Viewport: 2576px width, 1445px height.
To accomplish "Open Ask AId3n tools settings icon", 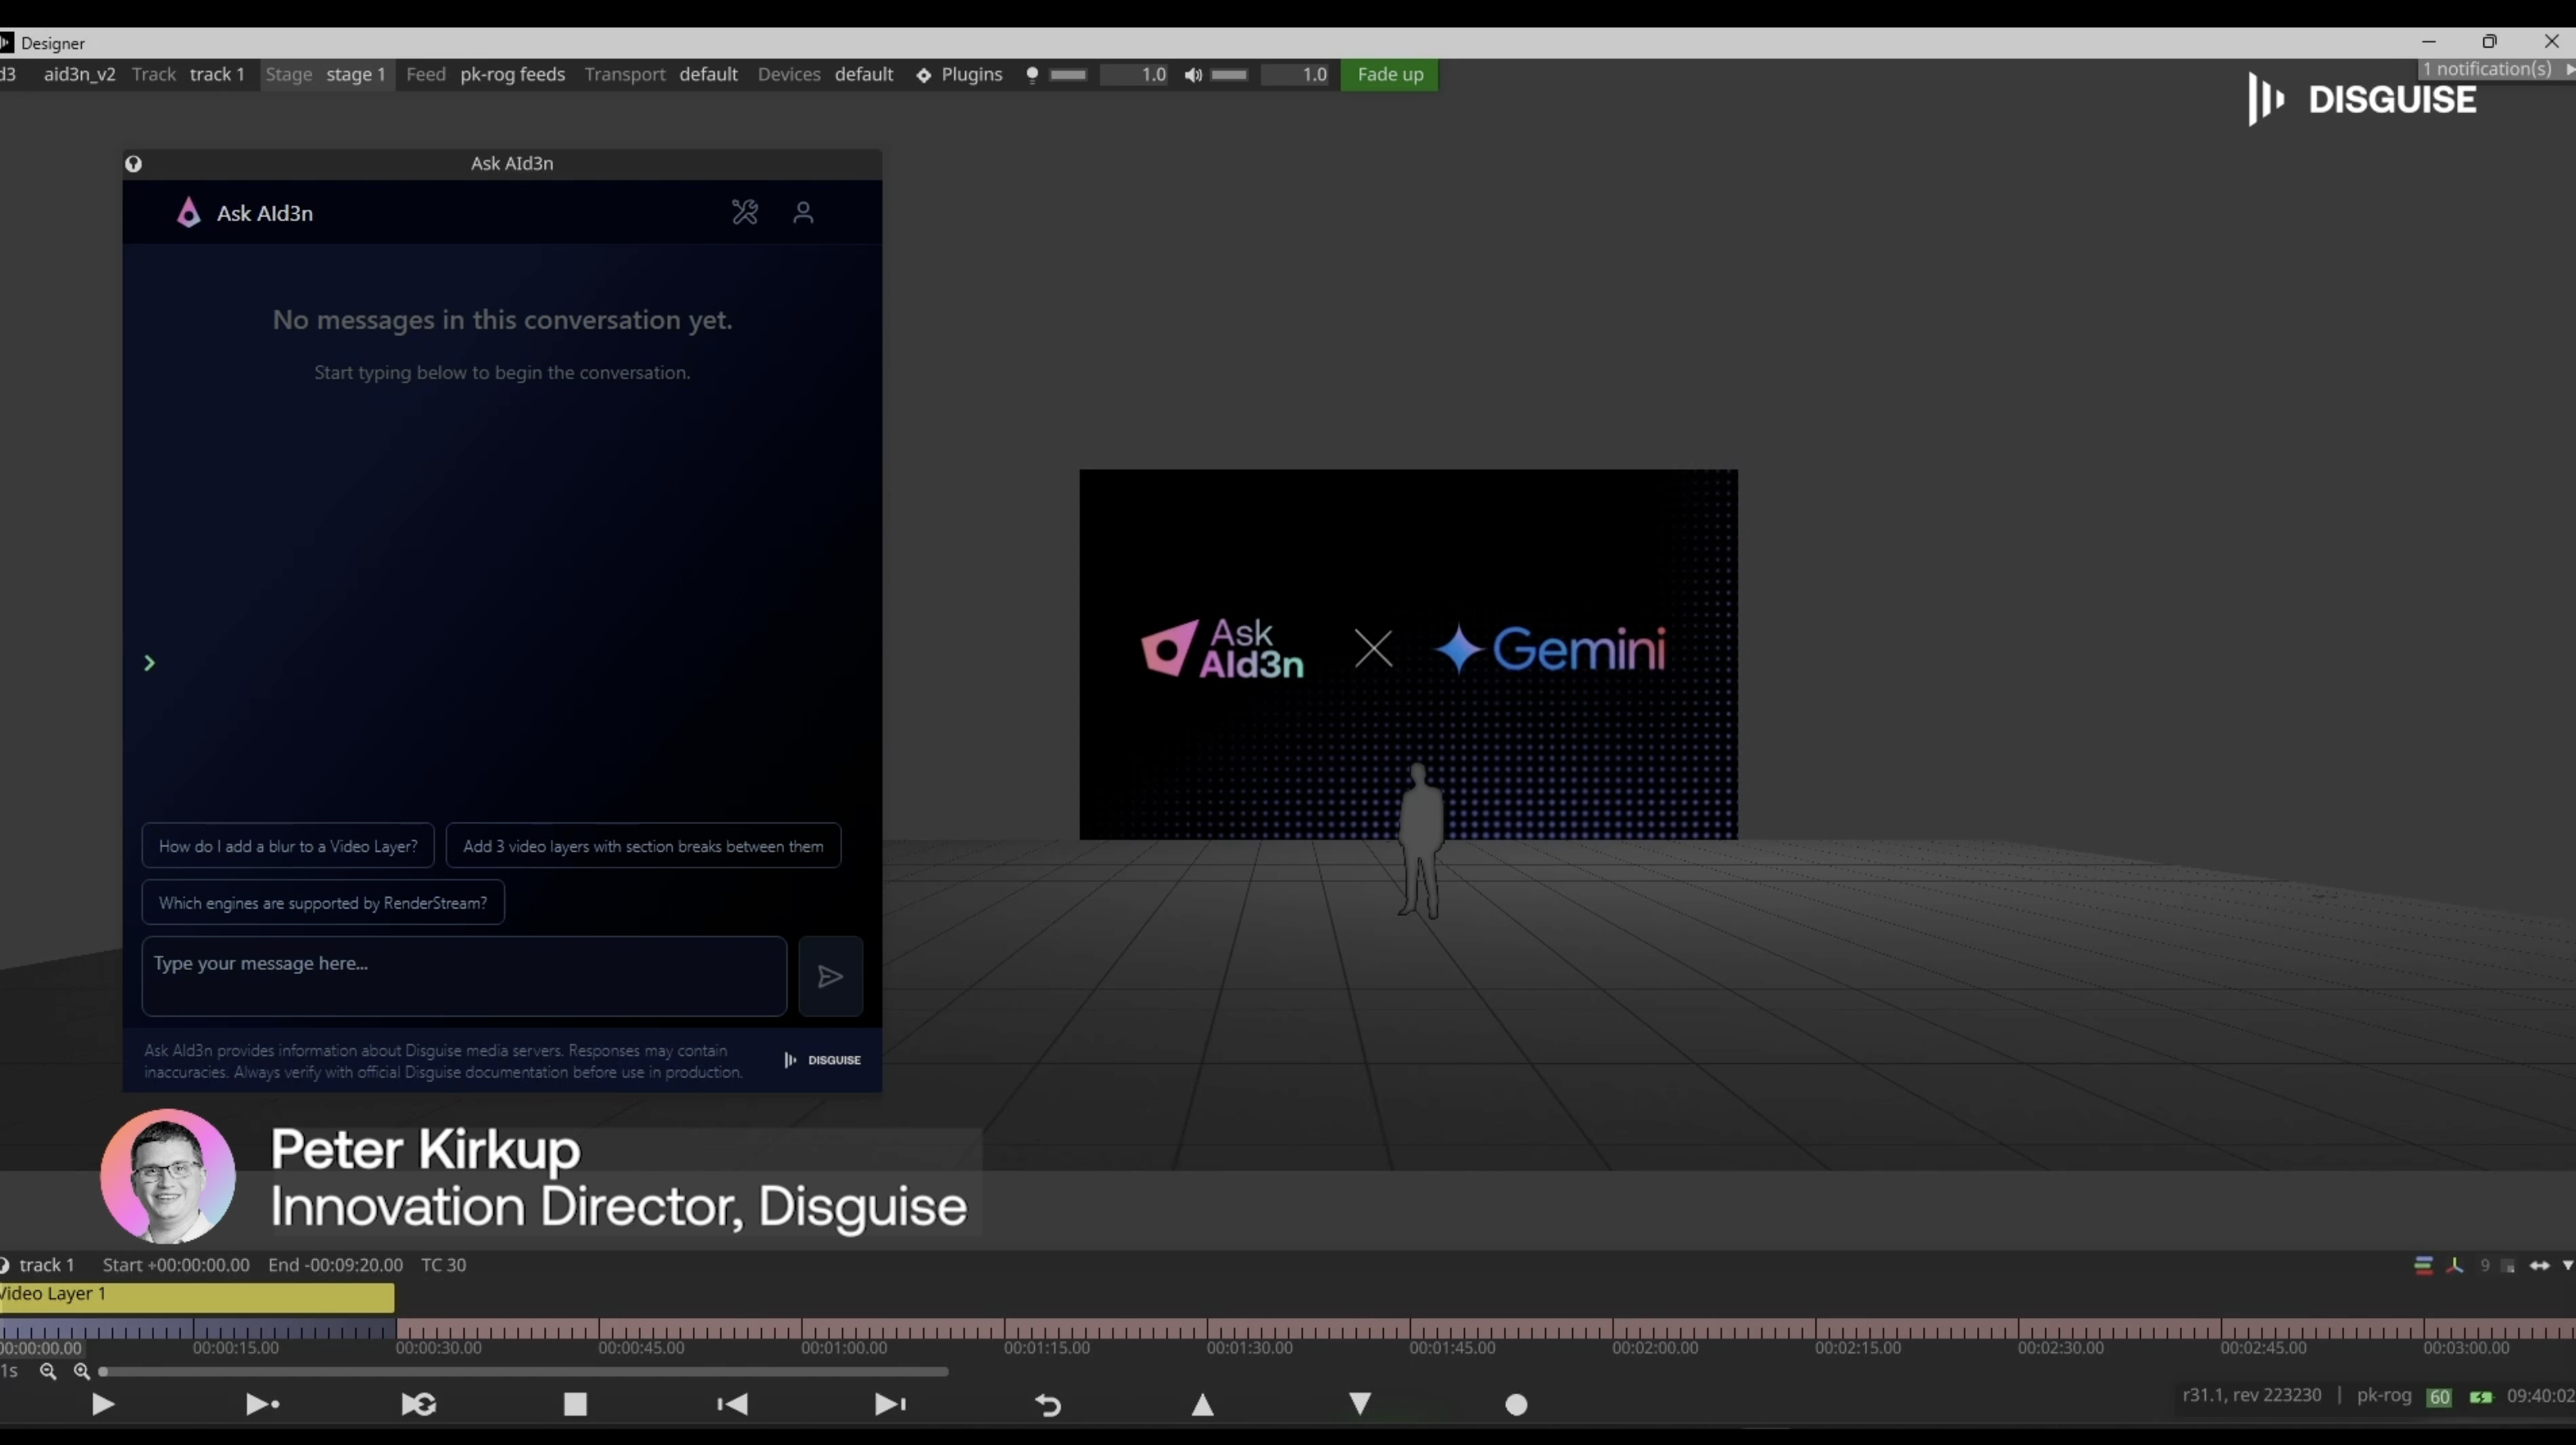I will coord(745,212).
